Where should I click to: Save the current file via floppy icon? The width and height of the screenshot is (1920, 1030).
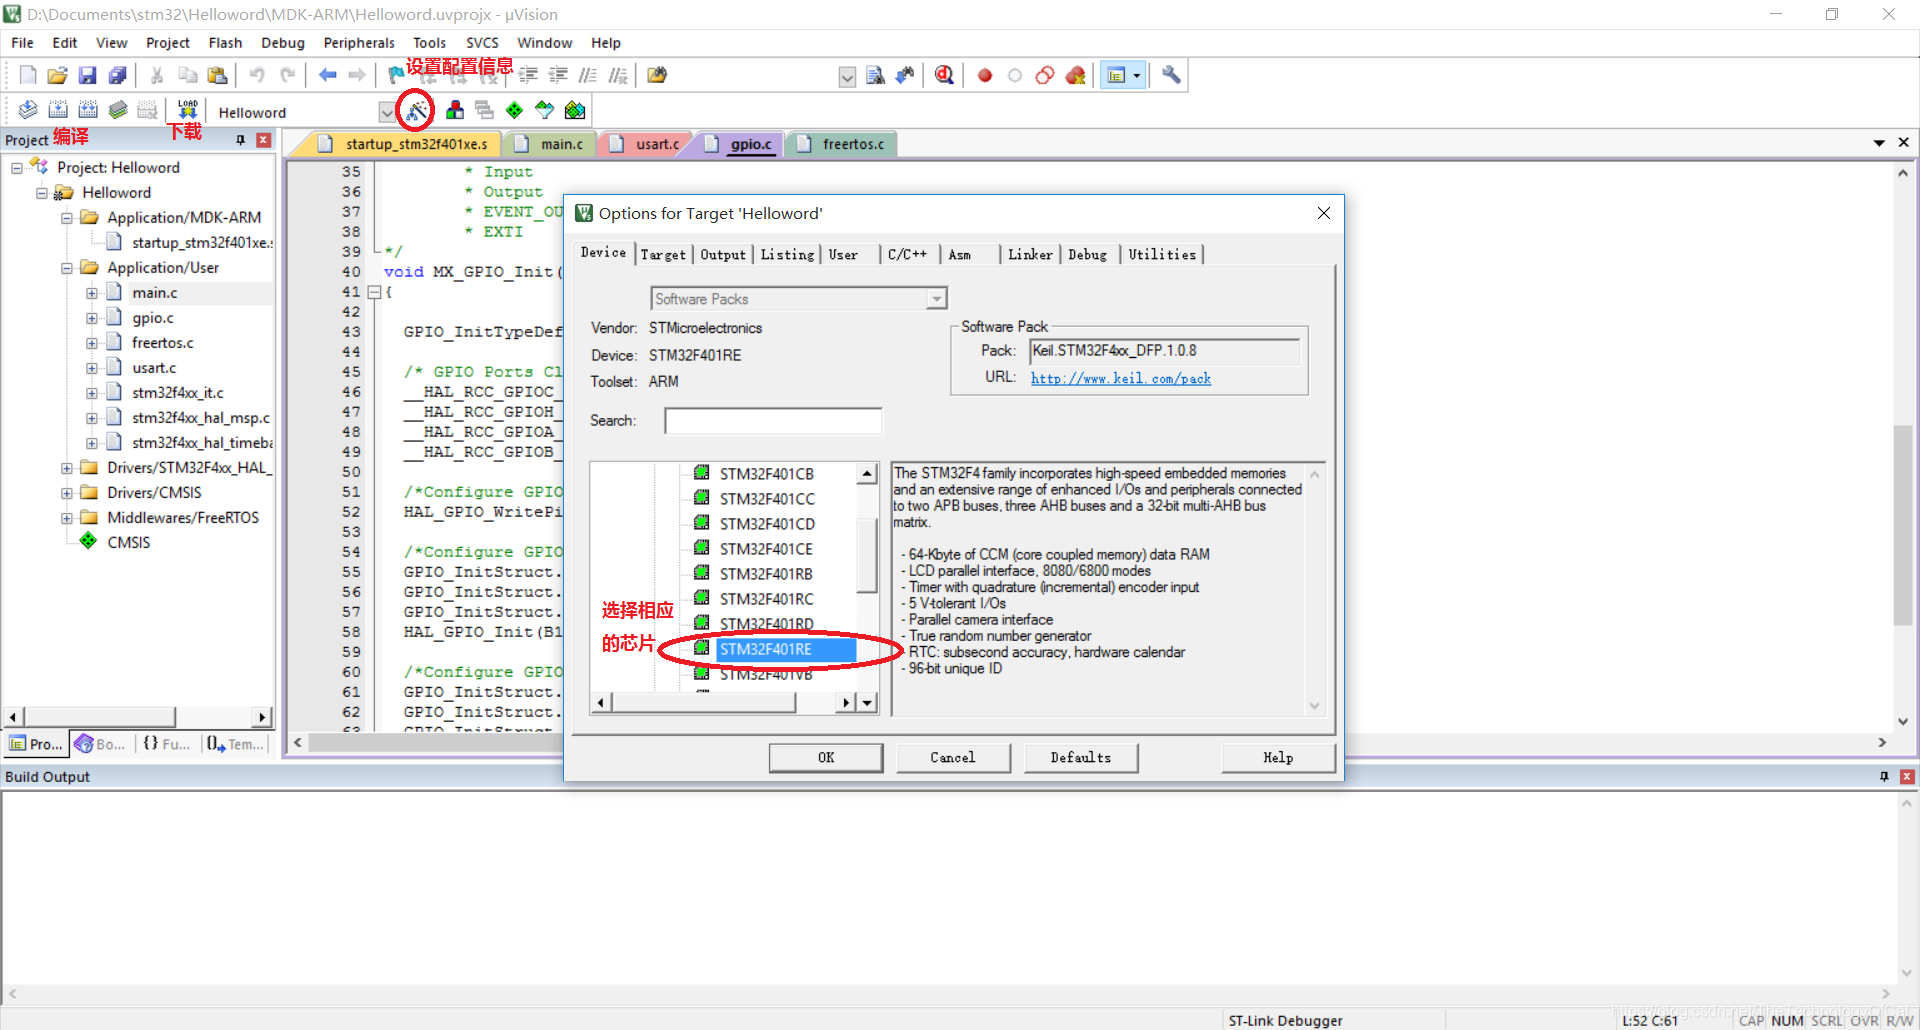pos(88,75)
